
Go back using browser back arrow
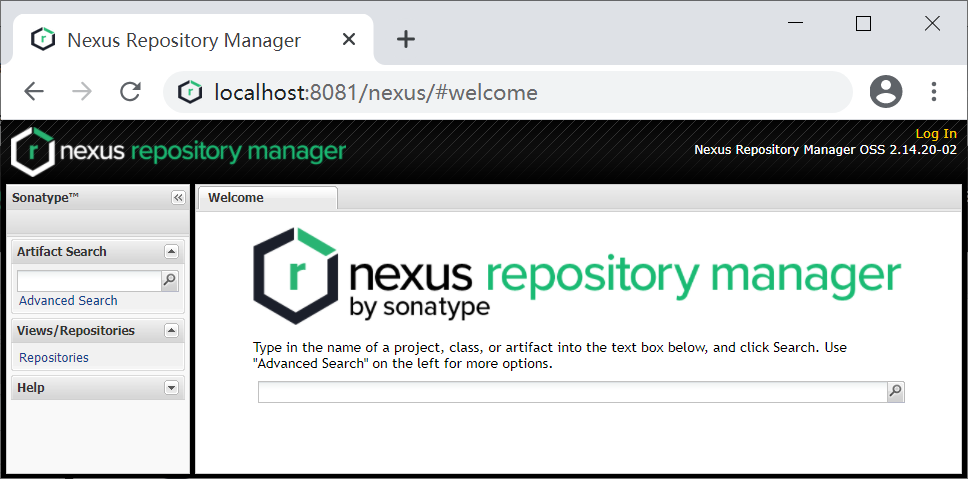pyautogui.click(x=34, y=92)
